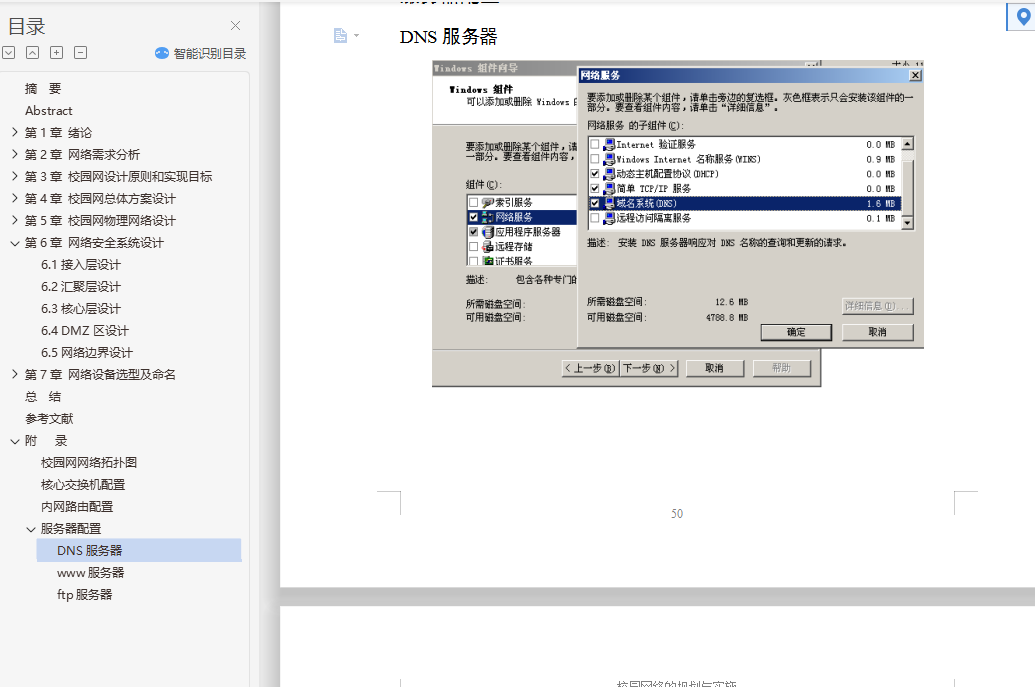Click the 服务器配置 label in the outline
Viewport: 1035px width, 687px height.
[x=71, y=529]
